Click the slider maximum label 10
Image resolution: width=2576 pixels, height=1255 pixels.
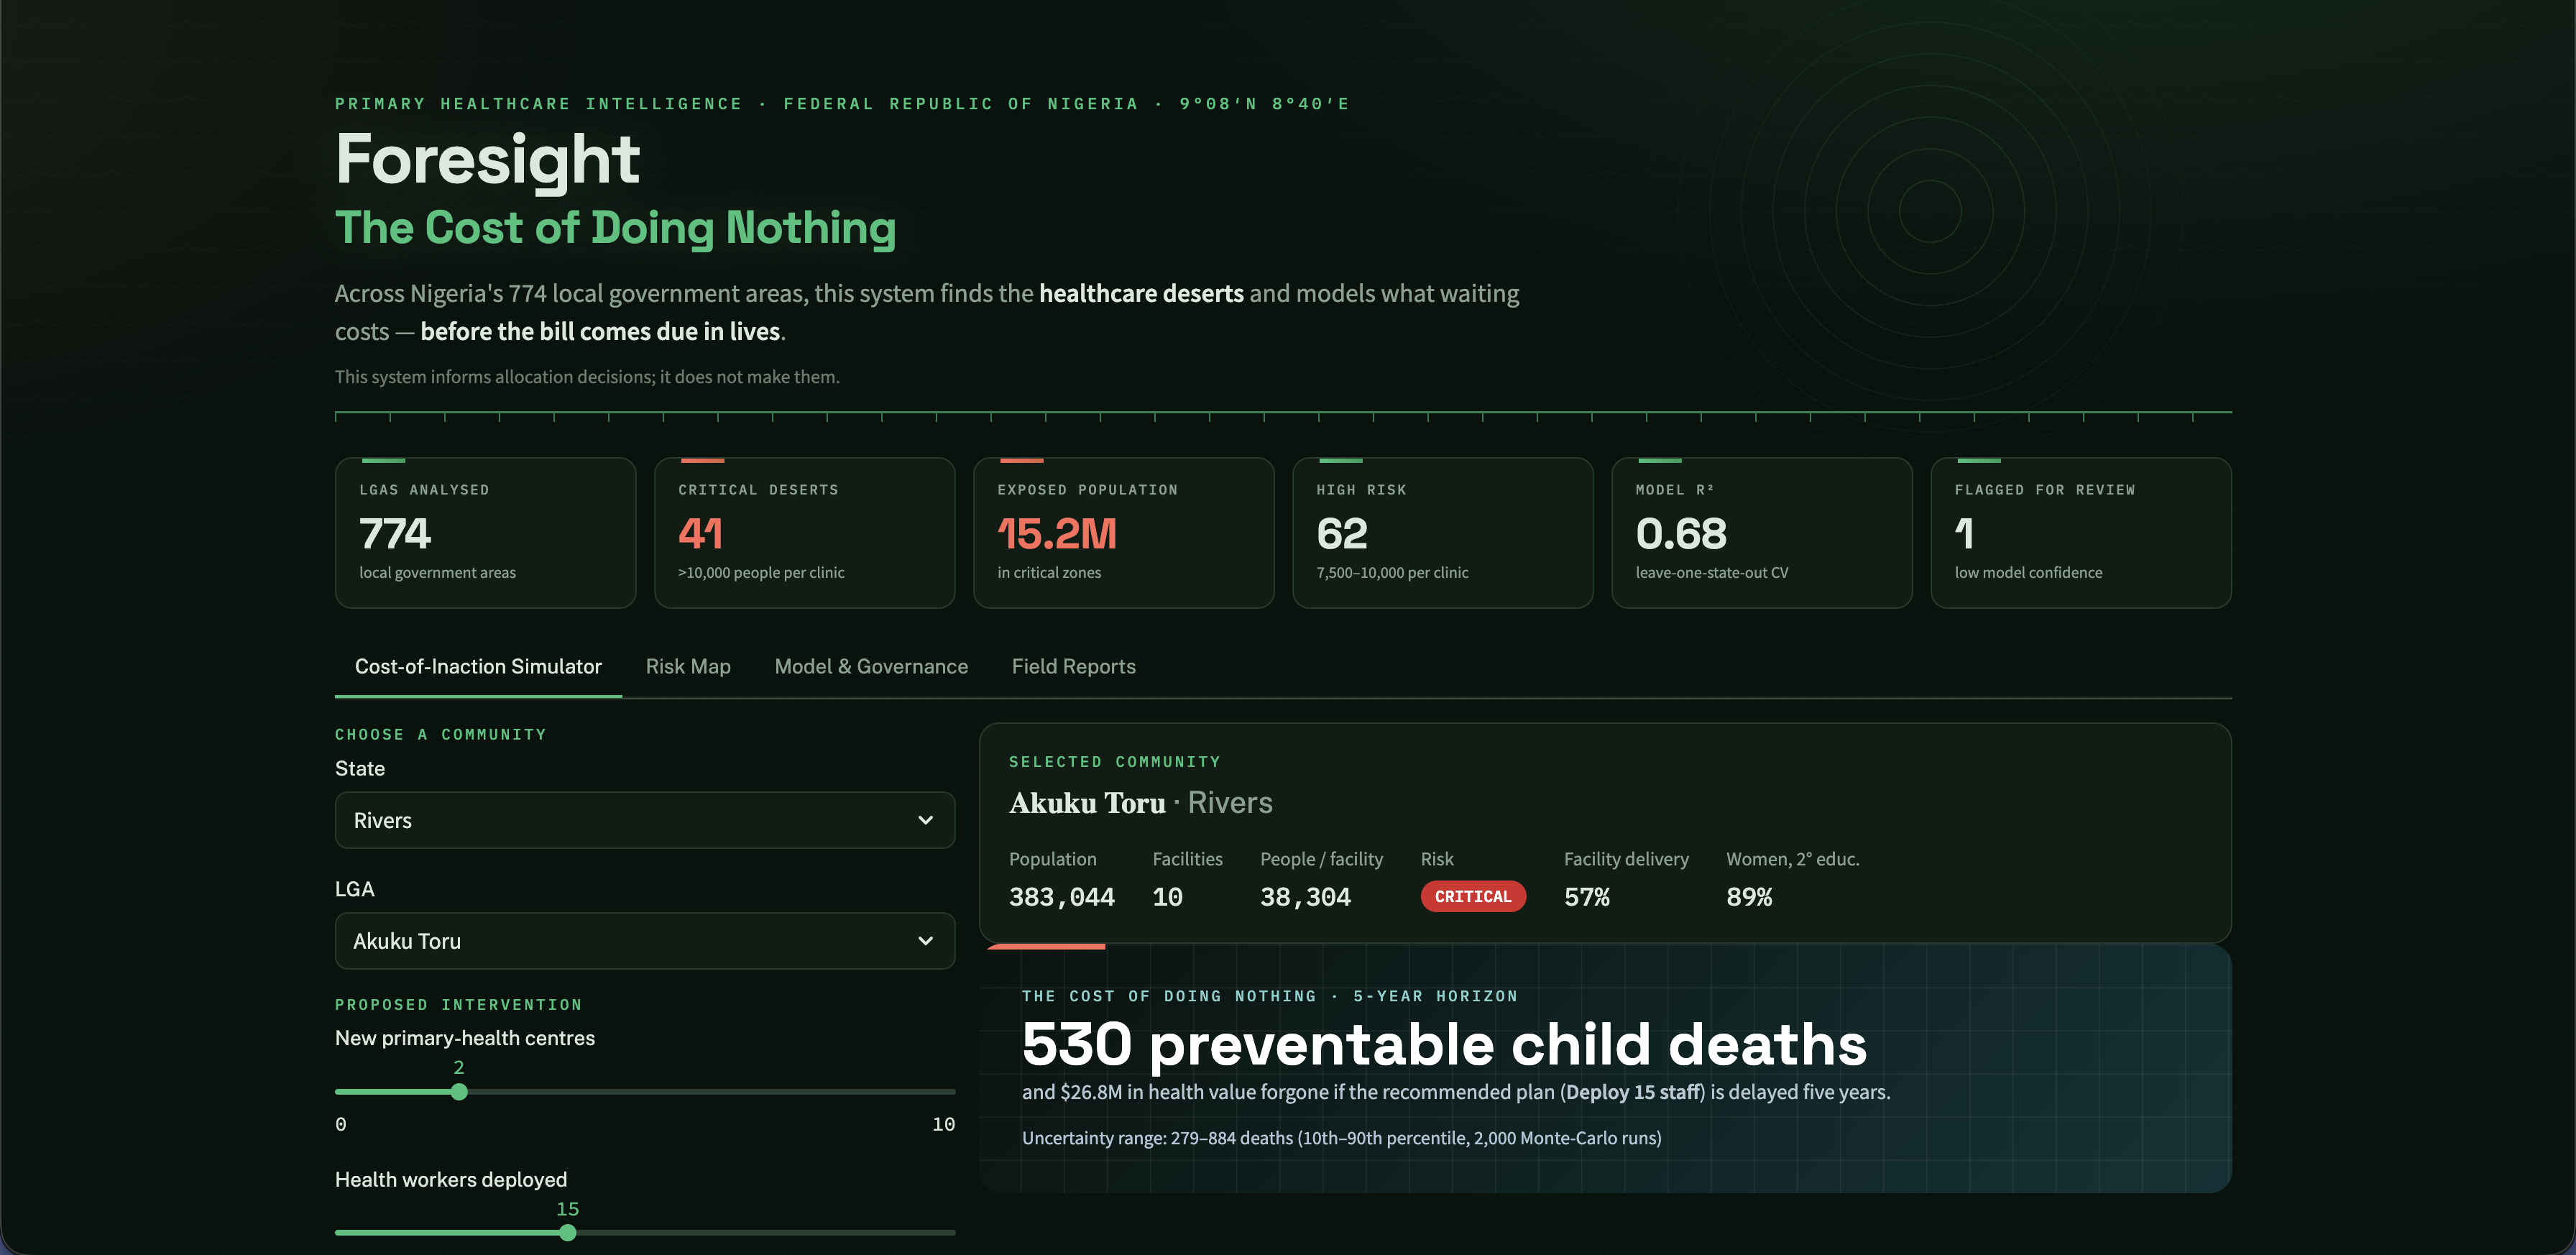pyautogui.click(x=943, y=1124)
